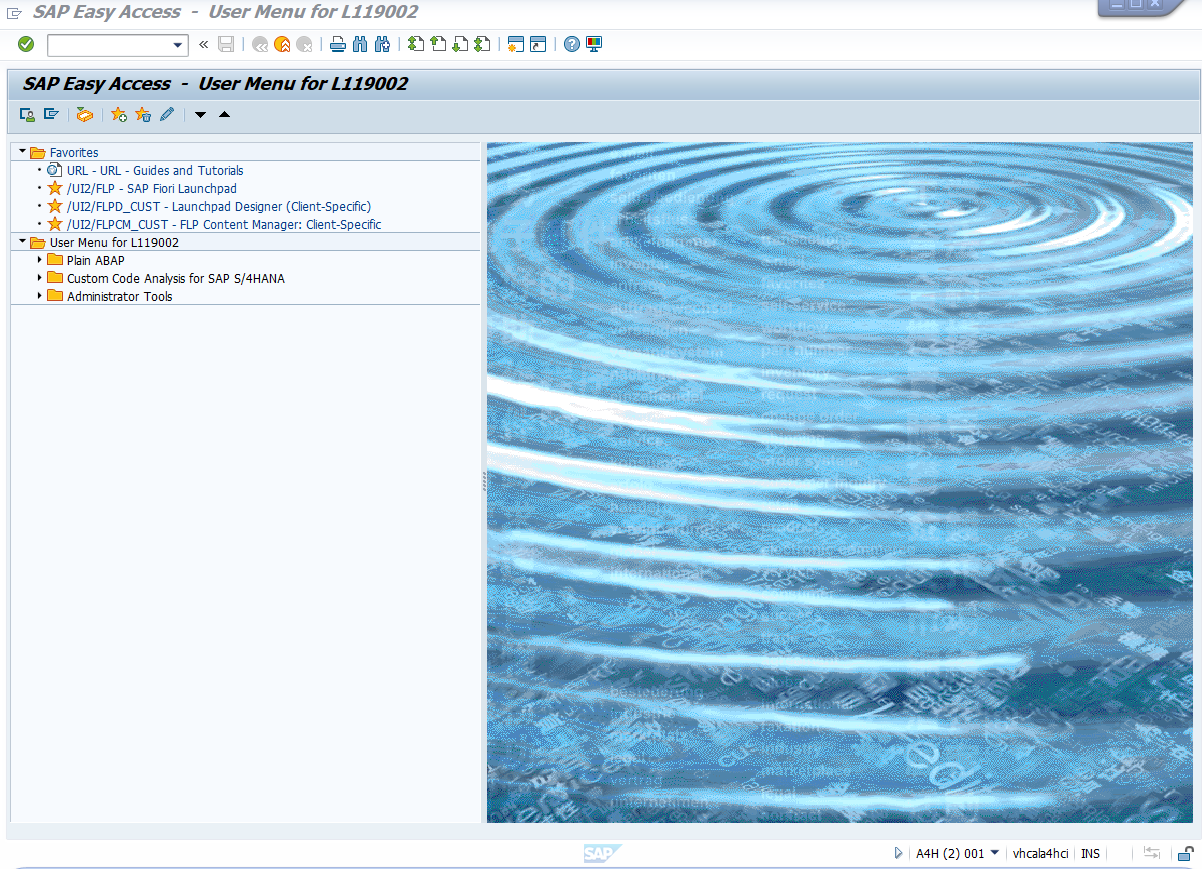
Task: Click the Find Next binoculars icon
Action: pyautogui.click(x=382, y=44)
